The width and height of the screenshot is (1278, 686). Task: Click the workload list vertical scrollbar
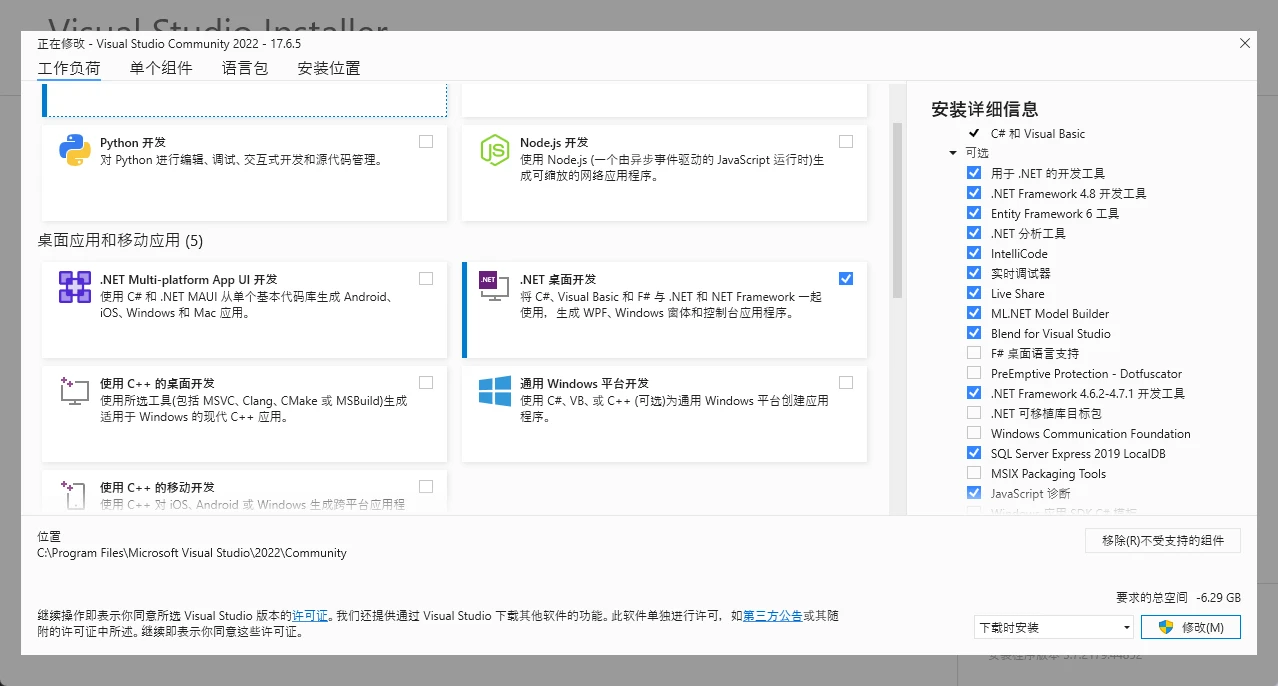[897, 211]
